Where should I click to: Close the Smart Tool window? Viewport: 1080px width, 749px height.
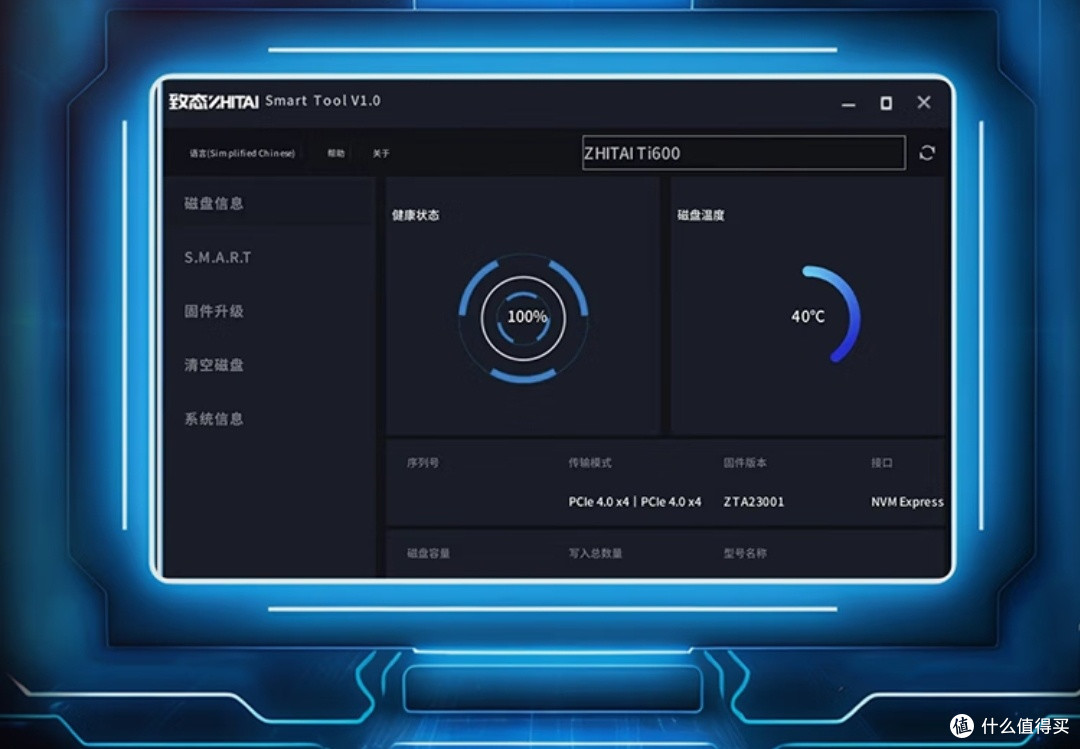[x=924, y=103]
